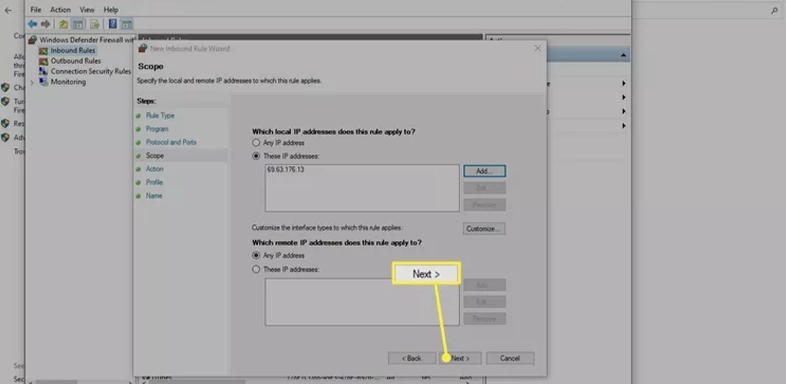Click the greyed Edit button for local IPs

(484, 188)
